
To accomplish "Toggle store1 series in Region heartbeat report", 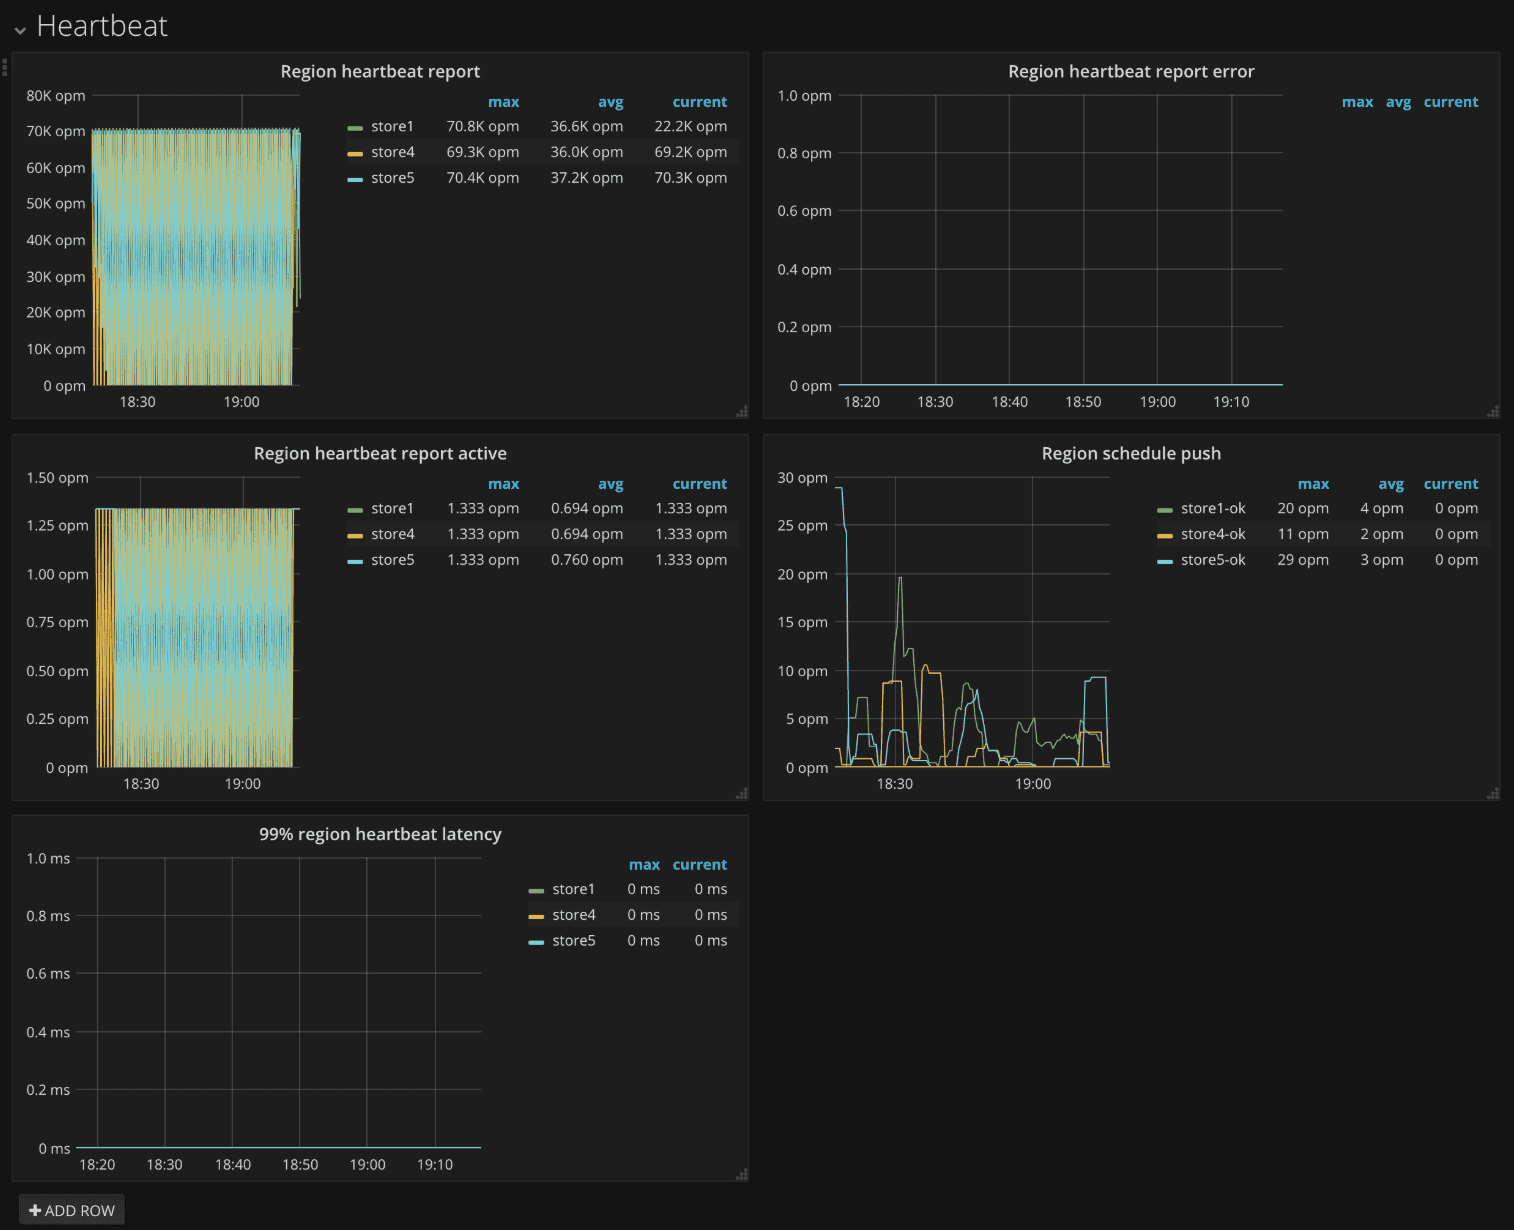I will pos(392,127).
